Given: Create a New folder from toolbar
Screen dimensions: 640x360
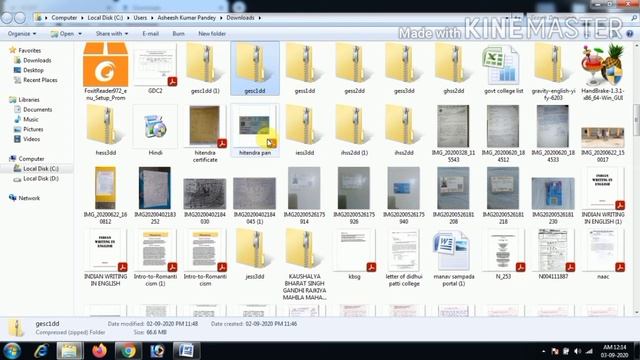Looking at the screenshot, I should coord(212,33).
